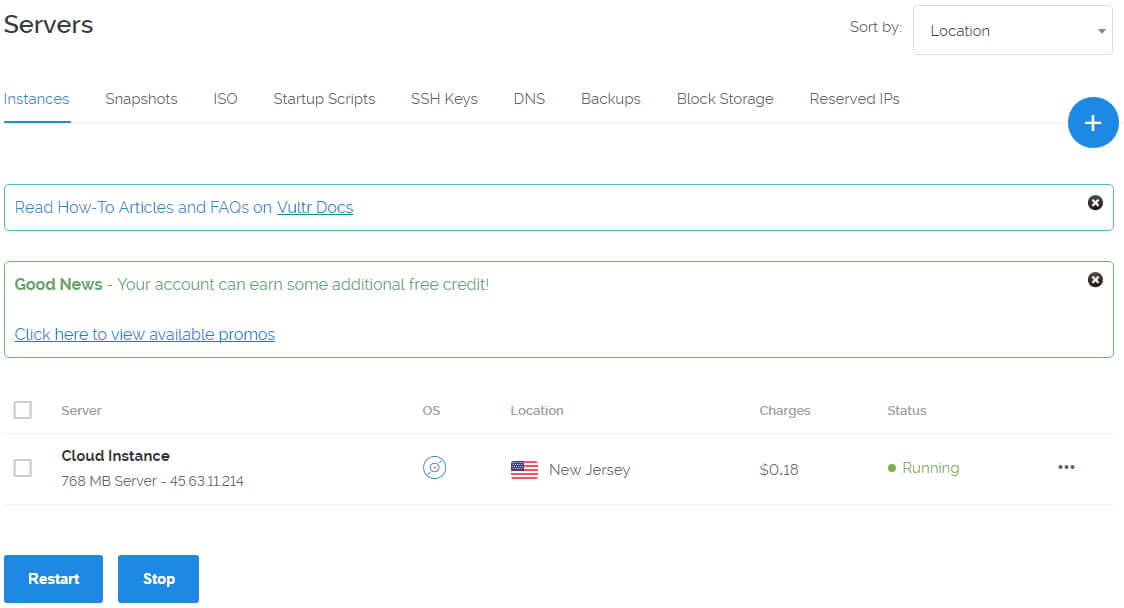
Task: Close the Good News promo banner
Action: tap(1095, 280)
